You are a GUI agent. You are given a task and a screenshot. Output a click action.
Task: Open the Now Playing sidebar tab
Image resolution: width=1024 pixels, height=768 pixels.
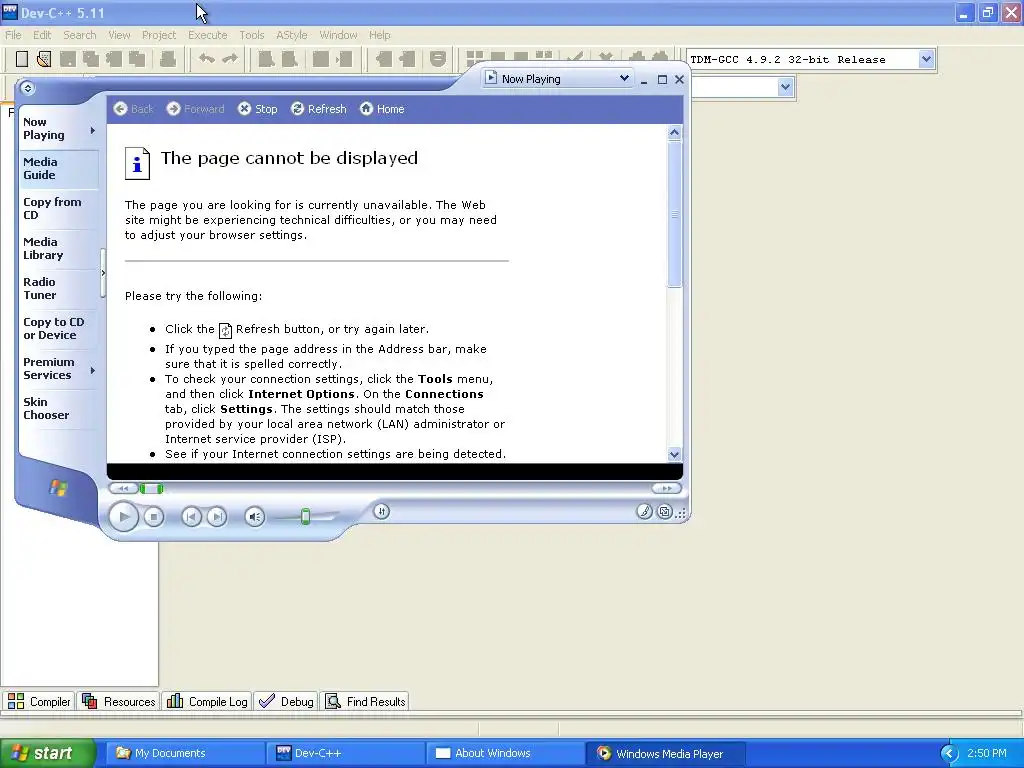tap(52, 129)
